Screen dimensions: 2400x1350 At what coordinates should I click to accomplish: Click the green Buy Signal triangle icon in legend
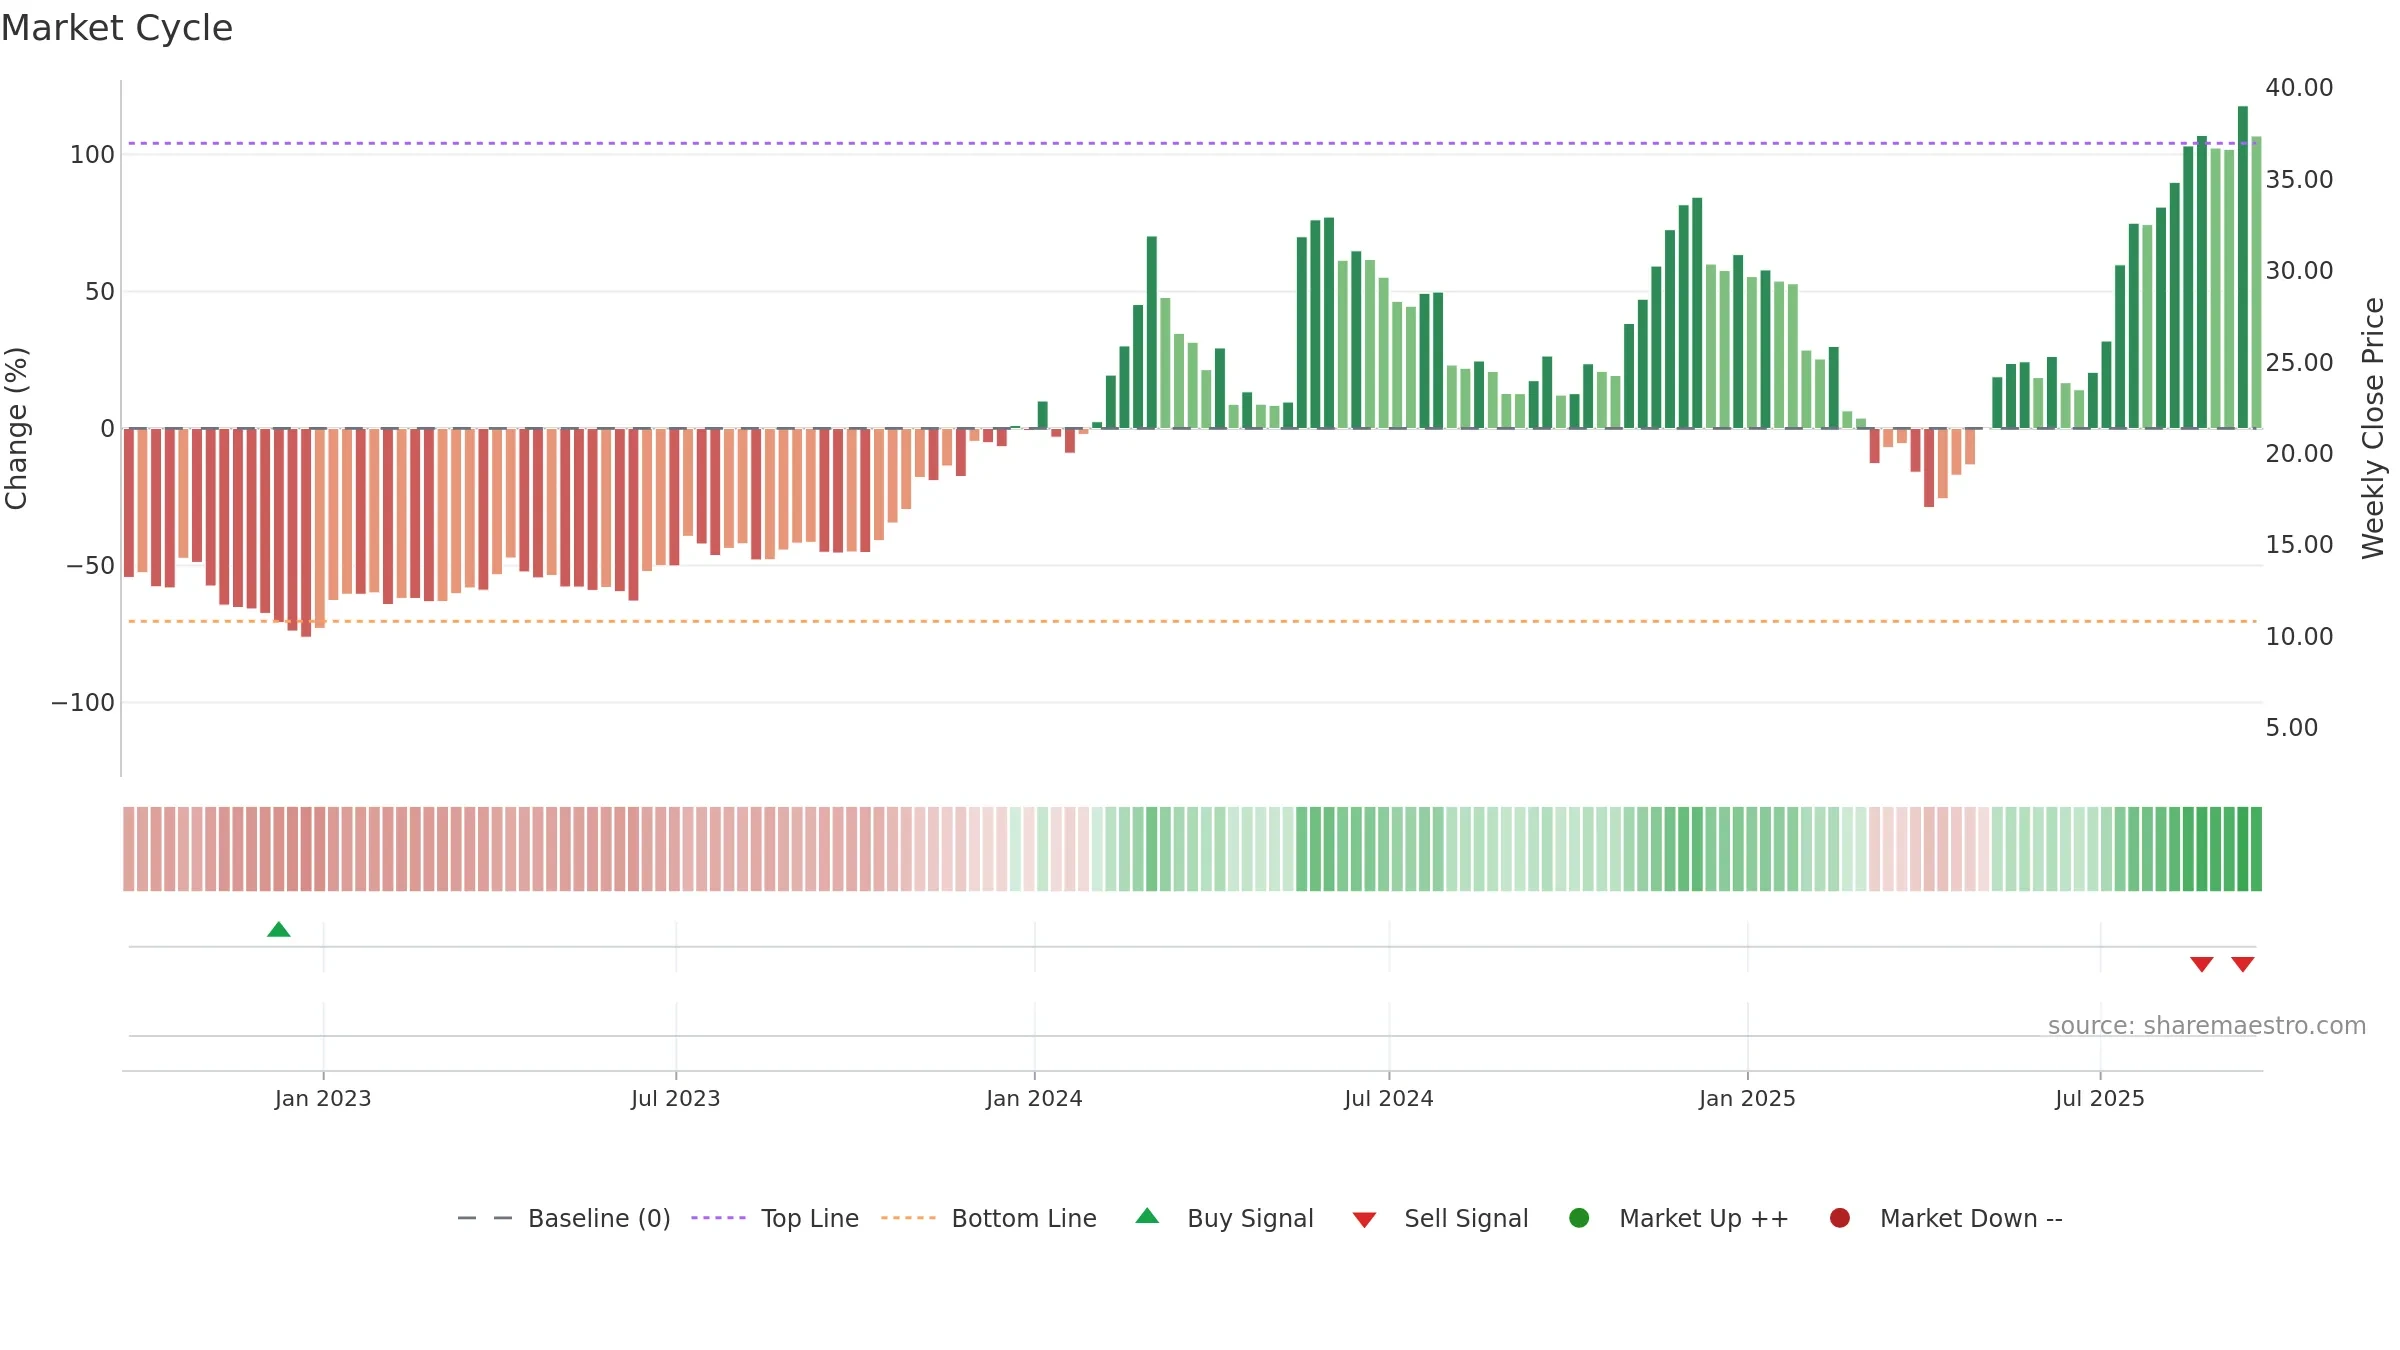coord(1148,1216)
